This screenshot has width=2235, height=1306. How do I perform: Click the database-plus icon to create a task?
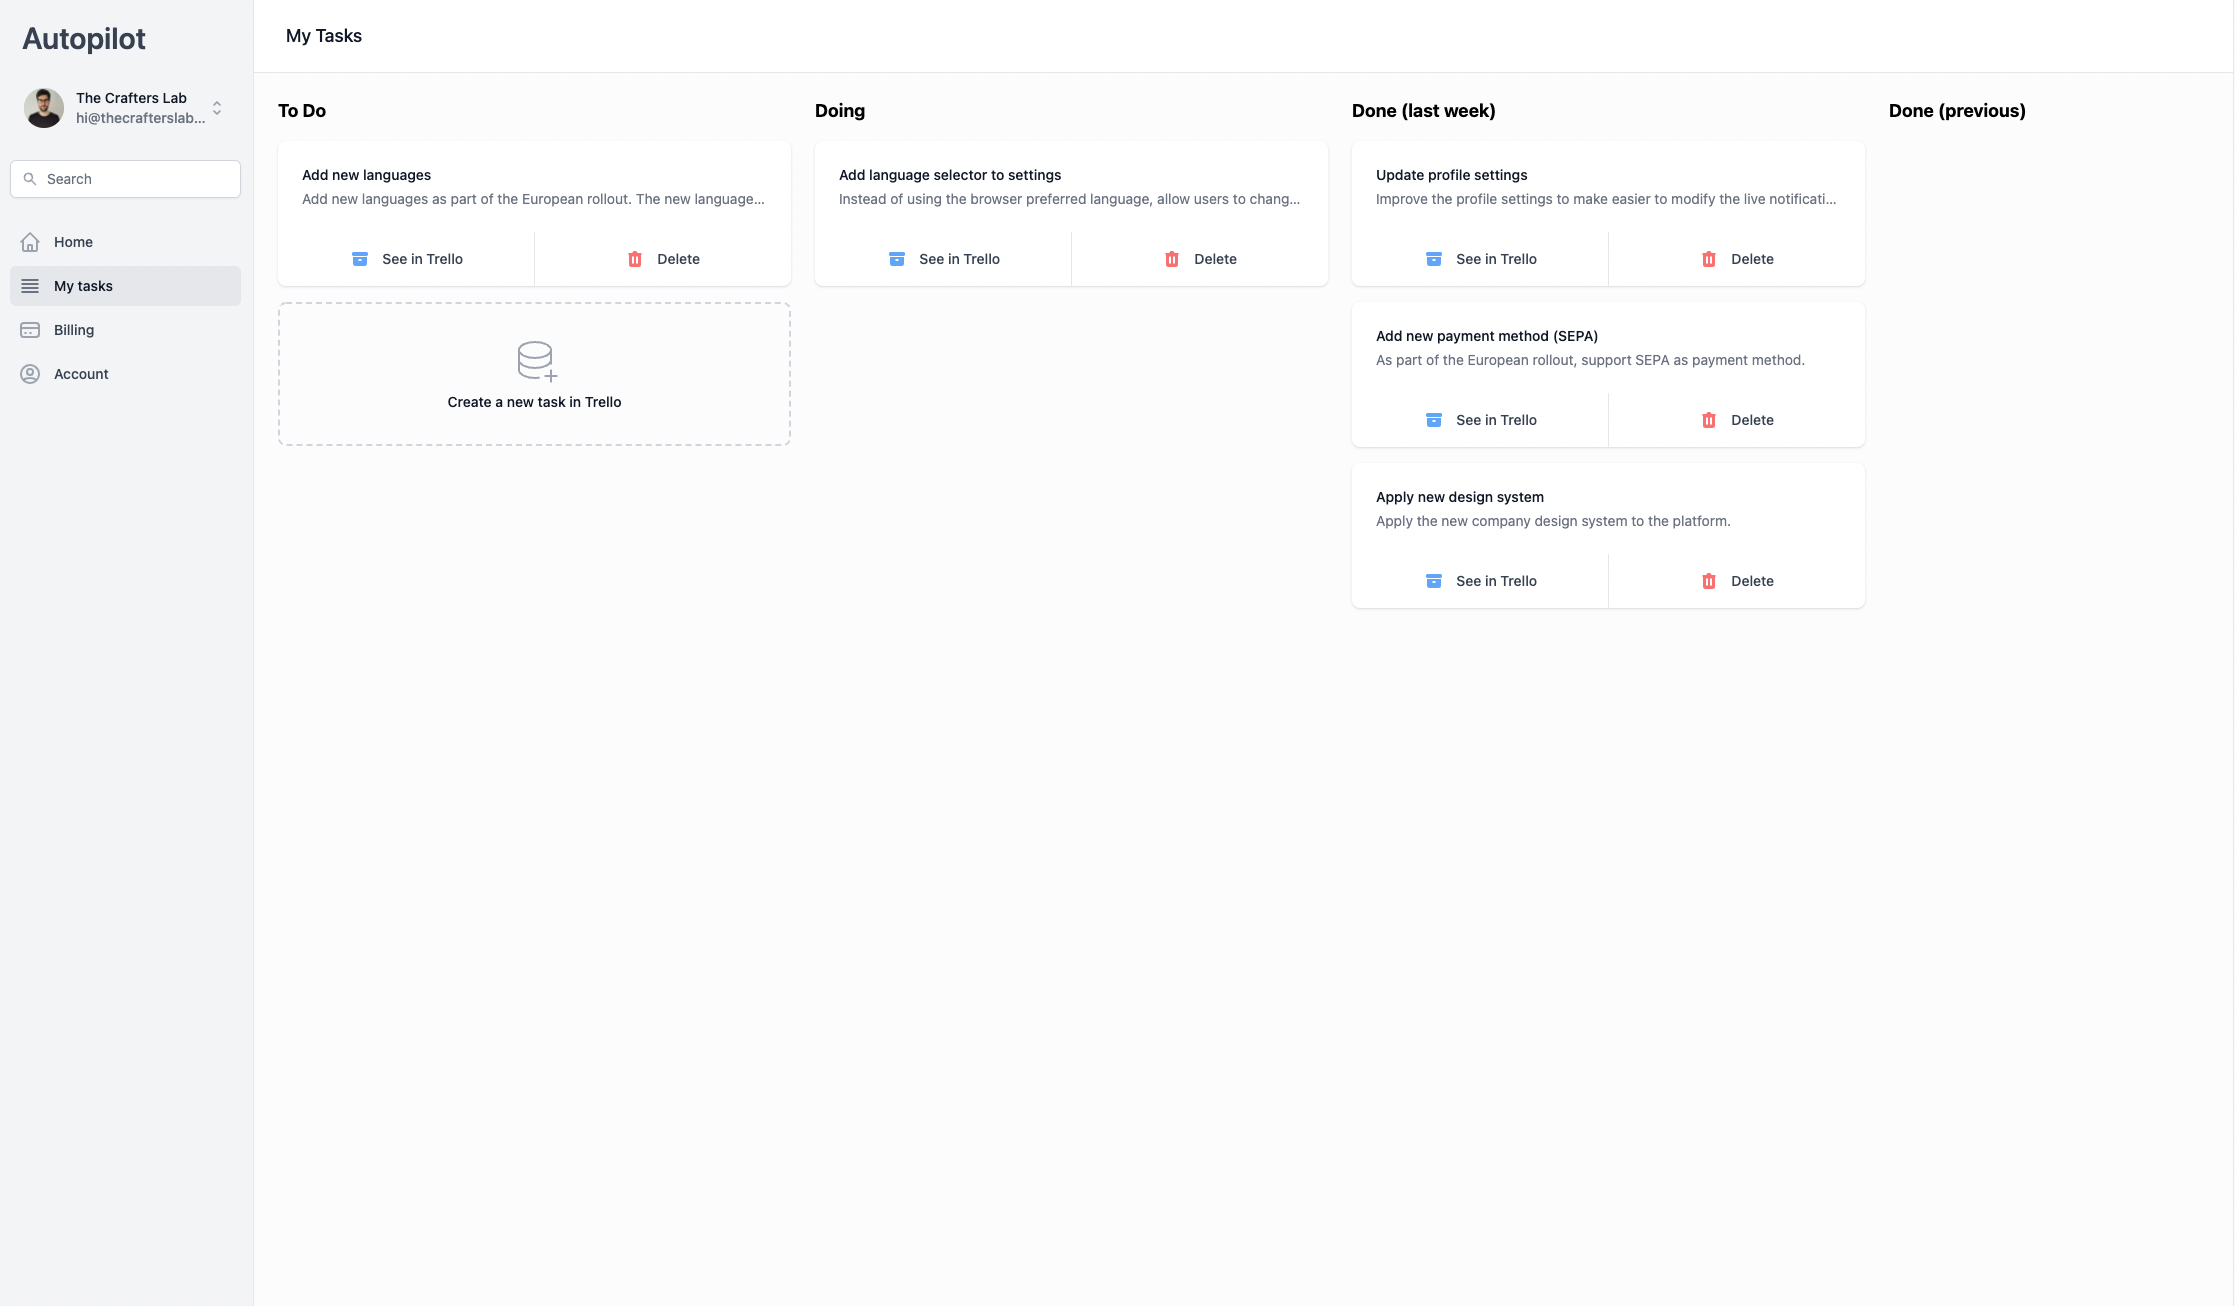[536, 361]
